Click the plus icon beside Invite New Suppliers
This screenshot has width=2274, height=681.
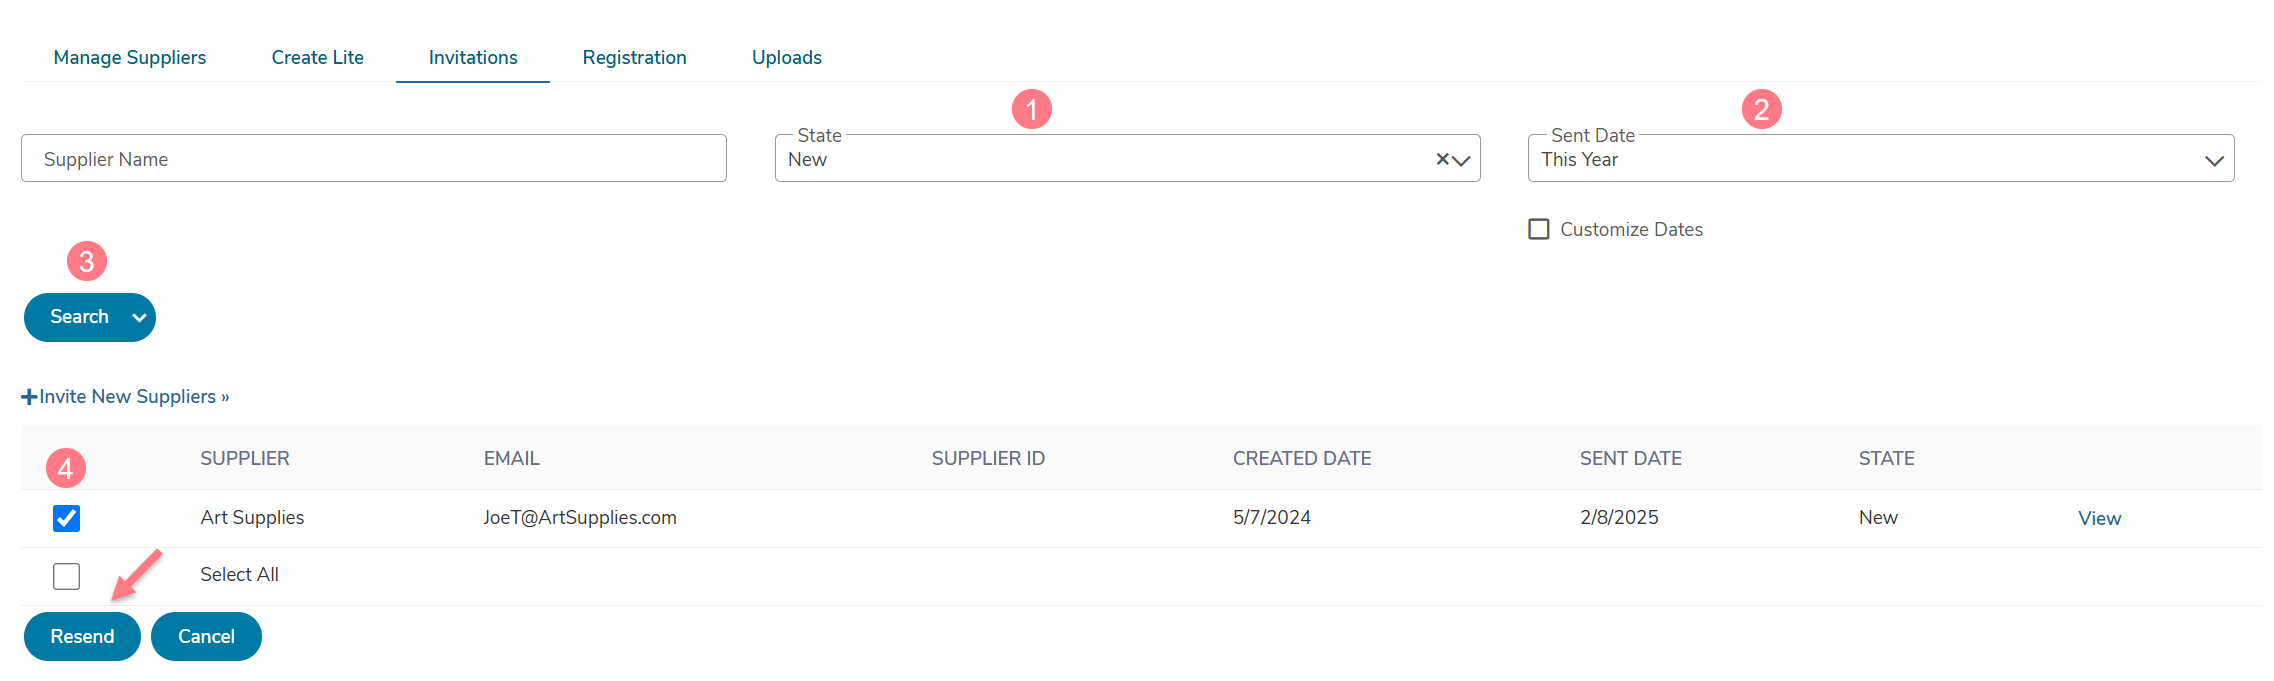pos(29,397)
